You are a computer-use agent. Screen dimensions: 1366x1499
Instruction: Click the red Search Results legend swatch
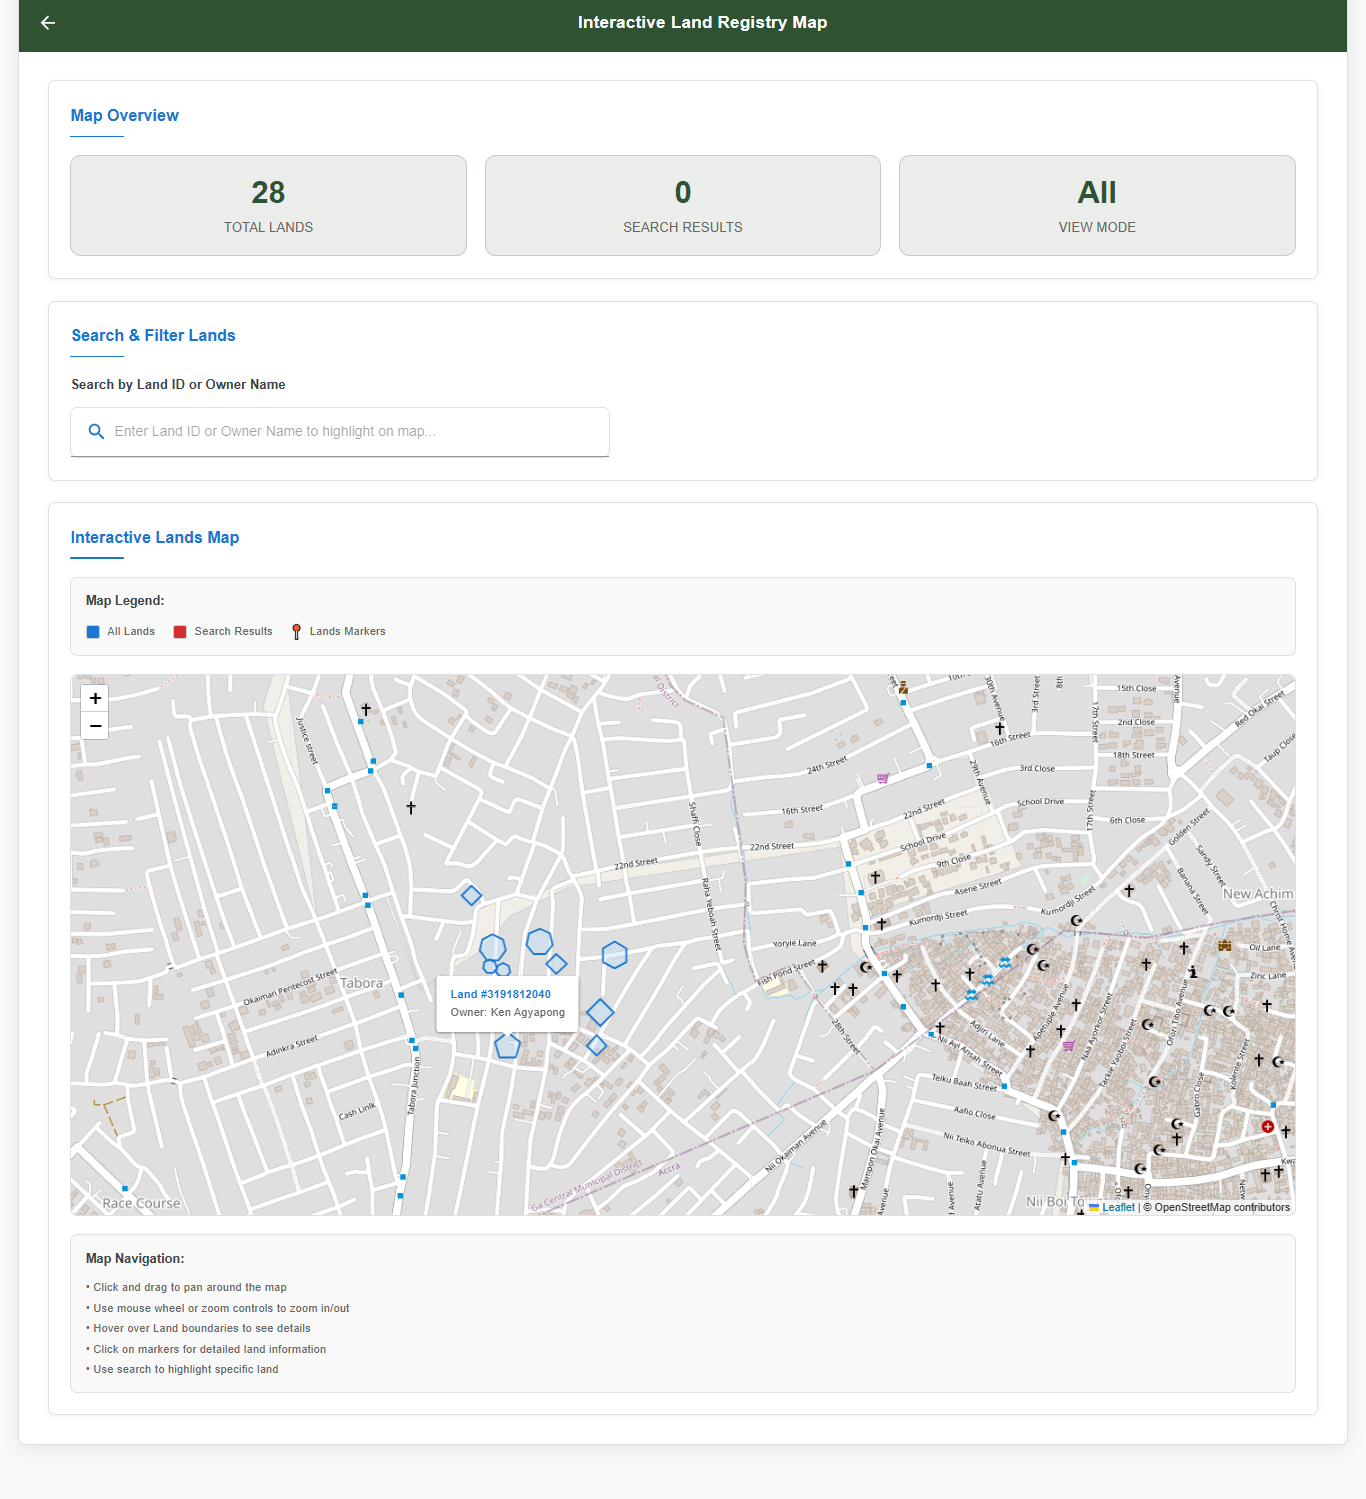180,632
